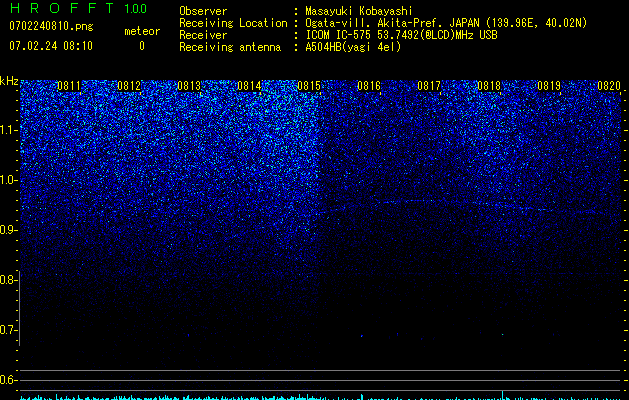
Task: Click the Receiving Location label
Action: pyautogui.click(x=233, y=23)
